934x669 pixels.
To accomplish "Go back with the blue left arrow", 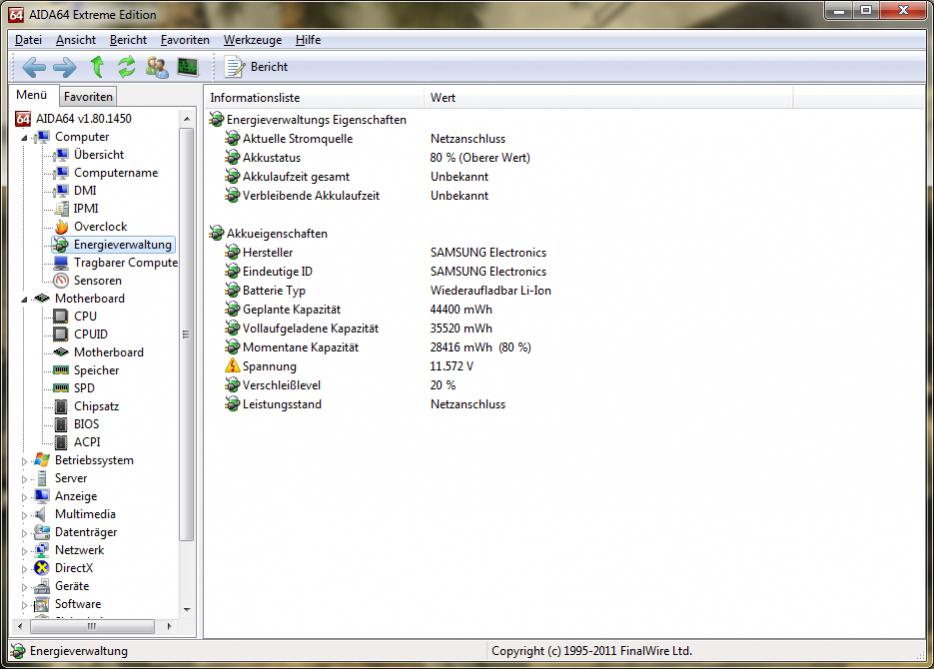I will click(34, 67).
